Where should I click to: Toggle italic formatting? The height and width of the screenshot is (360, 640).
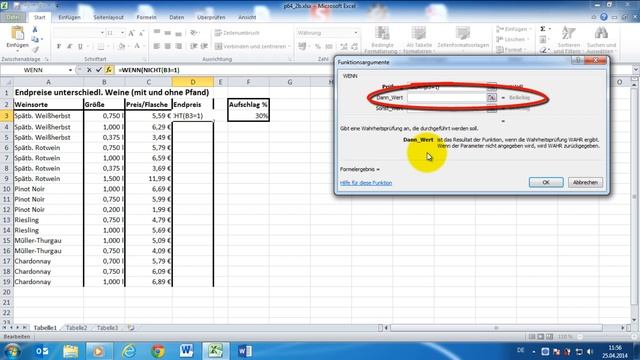tap(69, 47)
